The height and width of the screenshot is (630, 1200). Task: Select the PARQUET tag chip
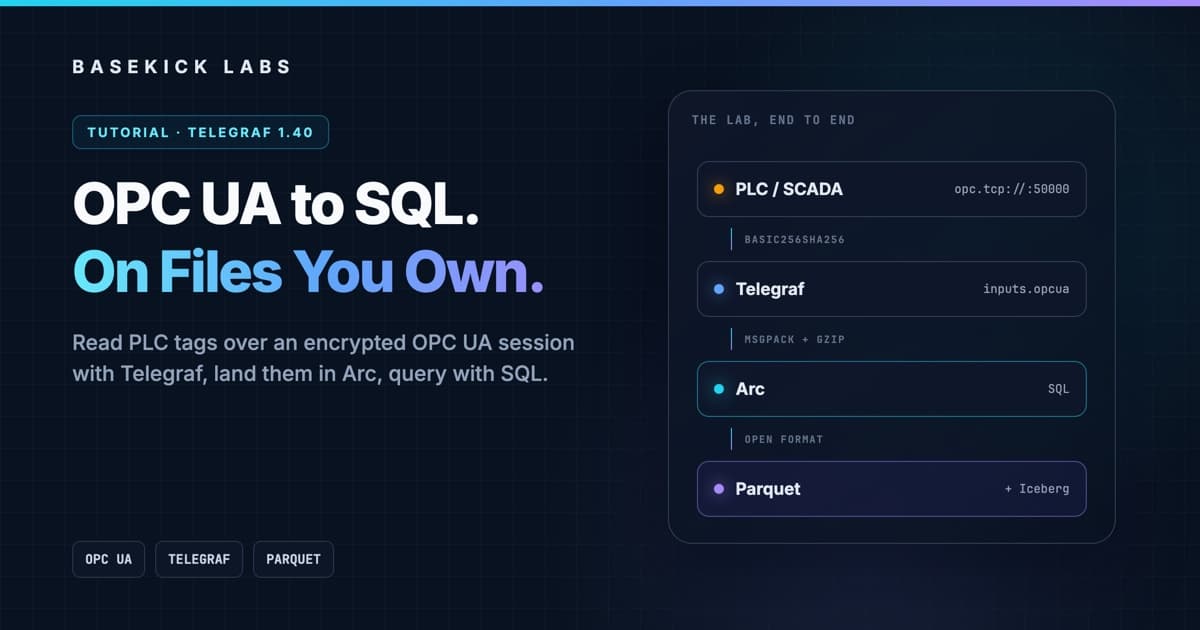293,559
